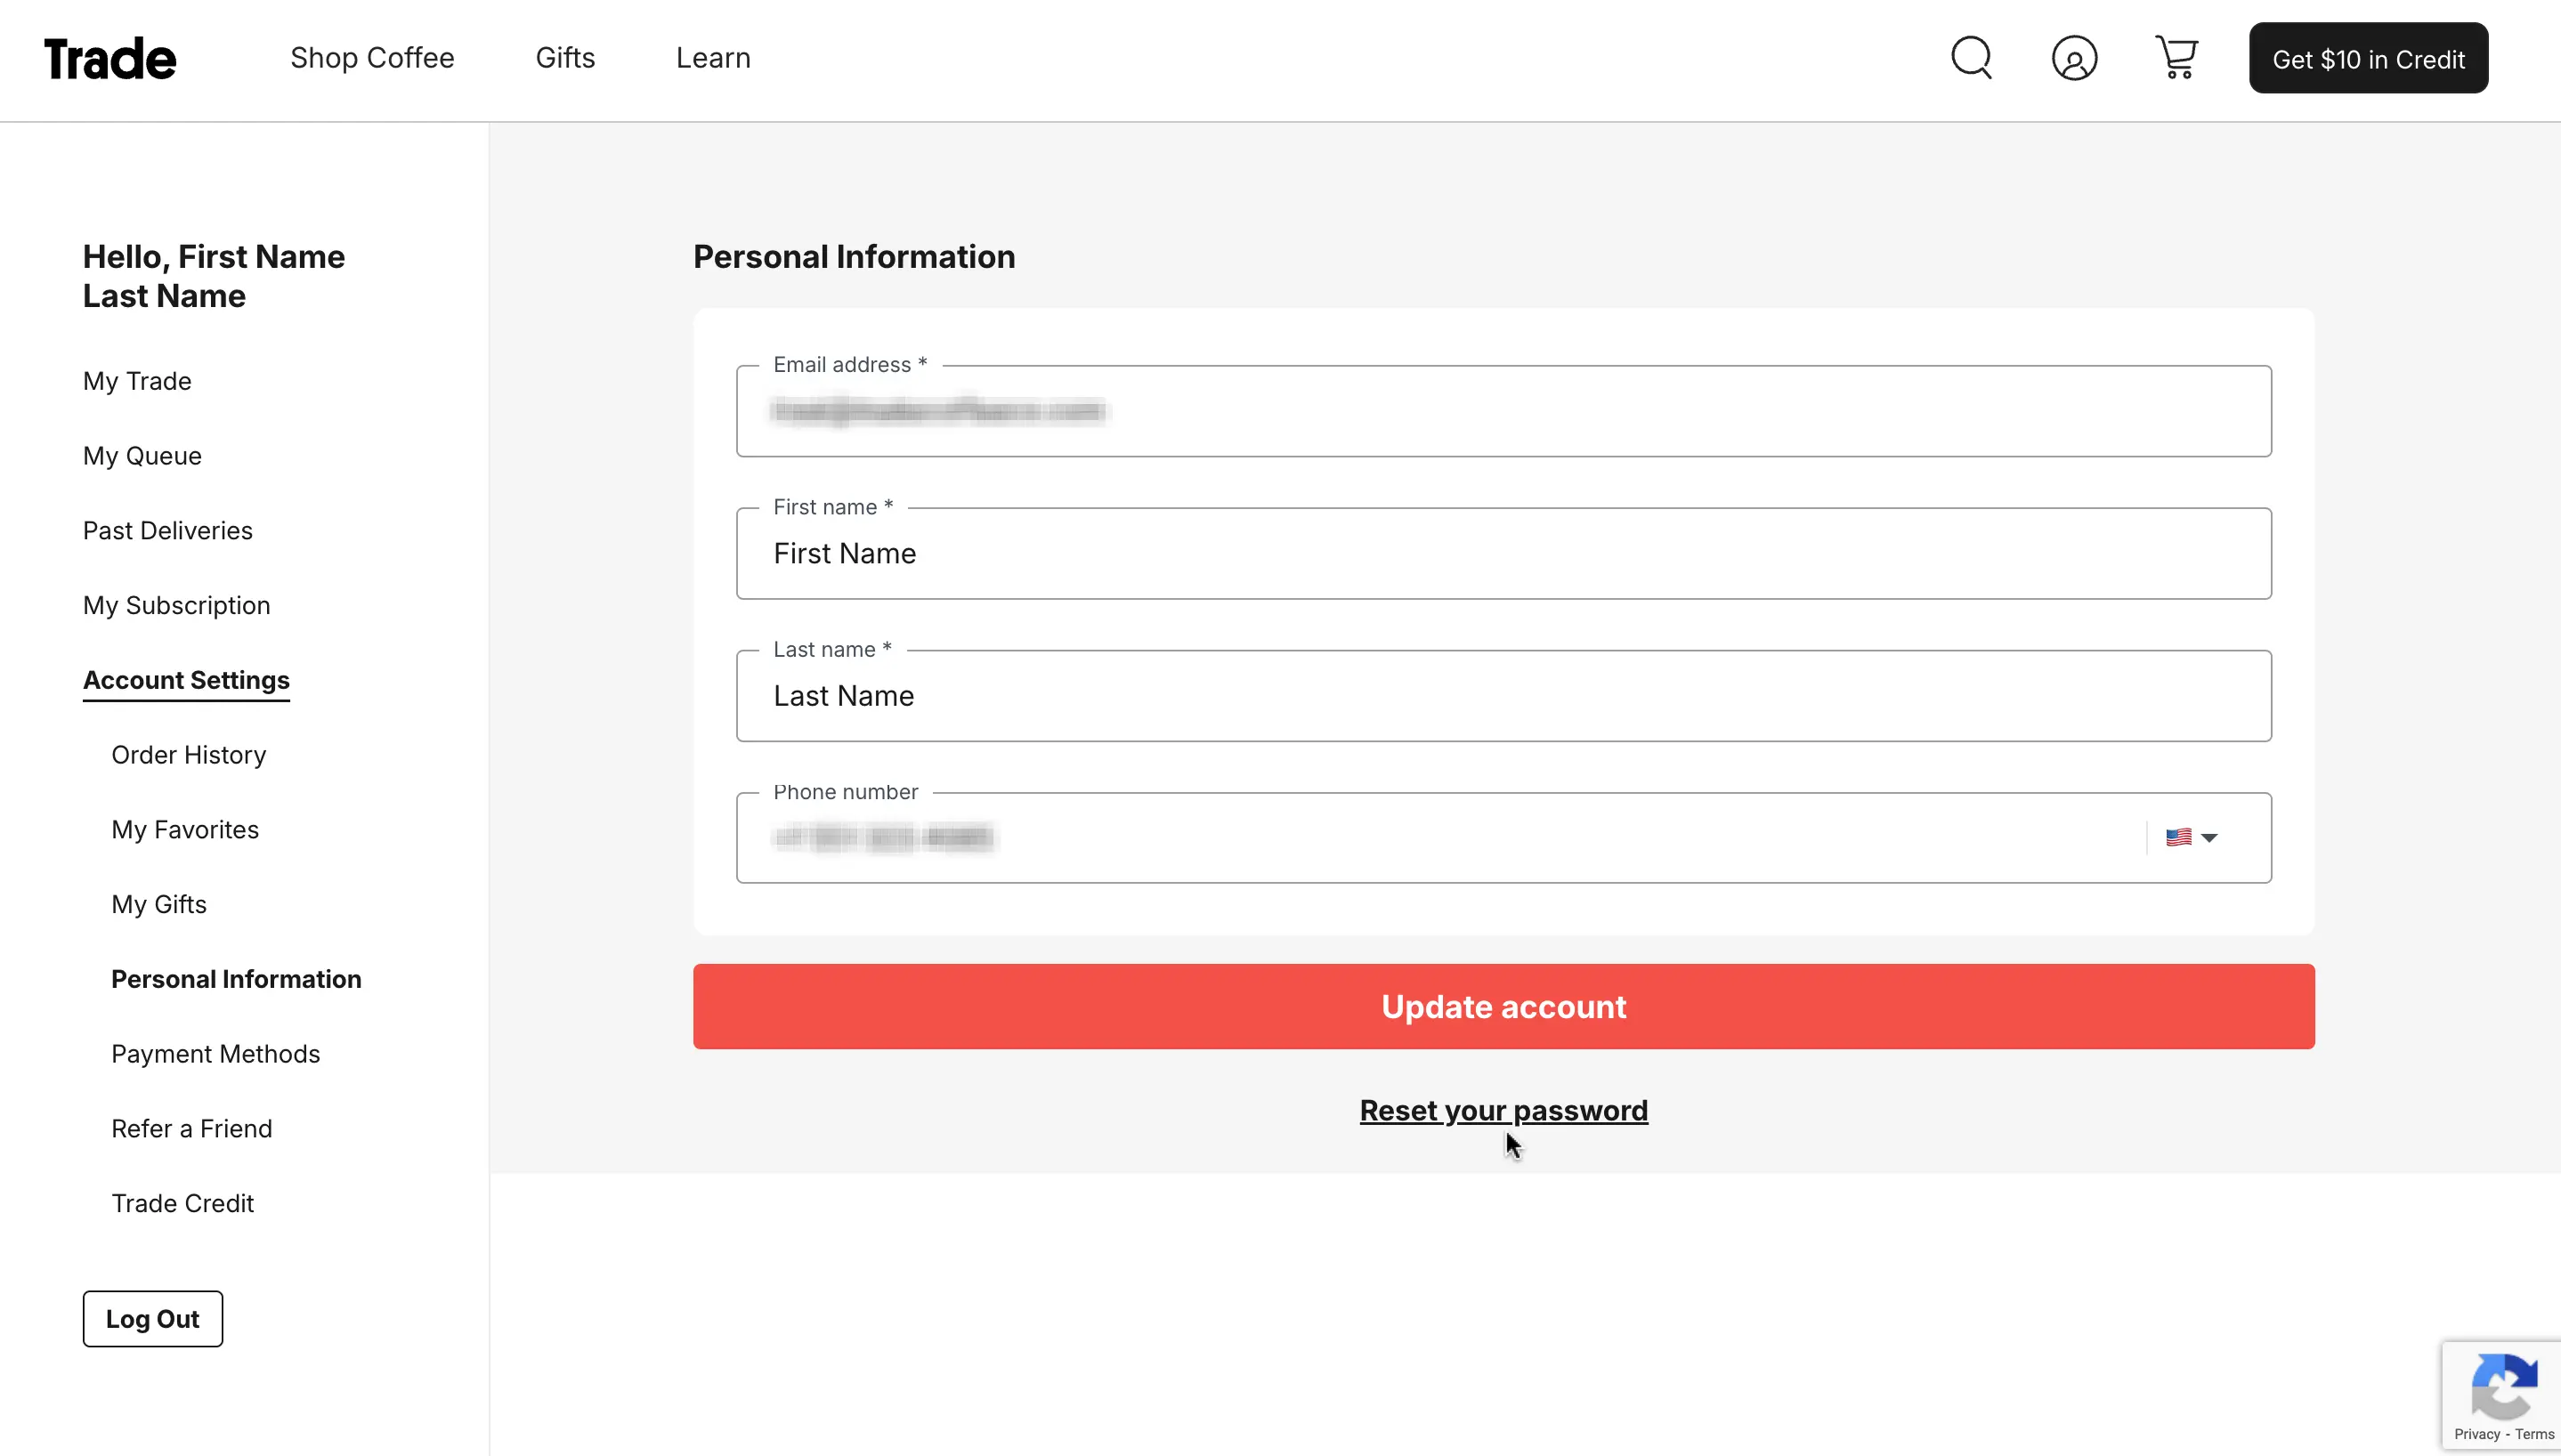Navigate to Order History
This screenshot has width=2561, height=1456.
point(188,755)
